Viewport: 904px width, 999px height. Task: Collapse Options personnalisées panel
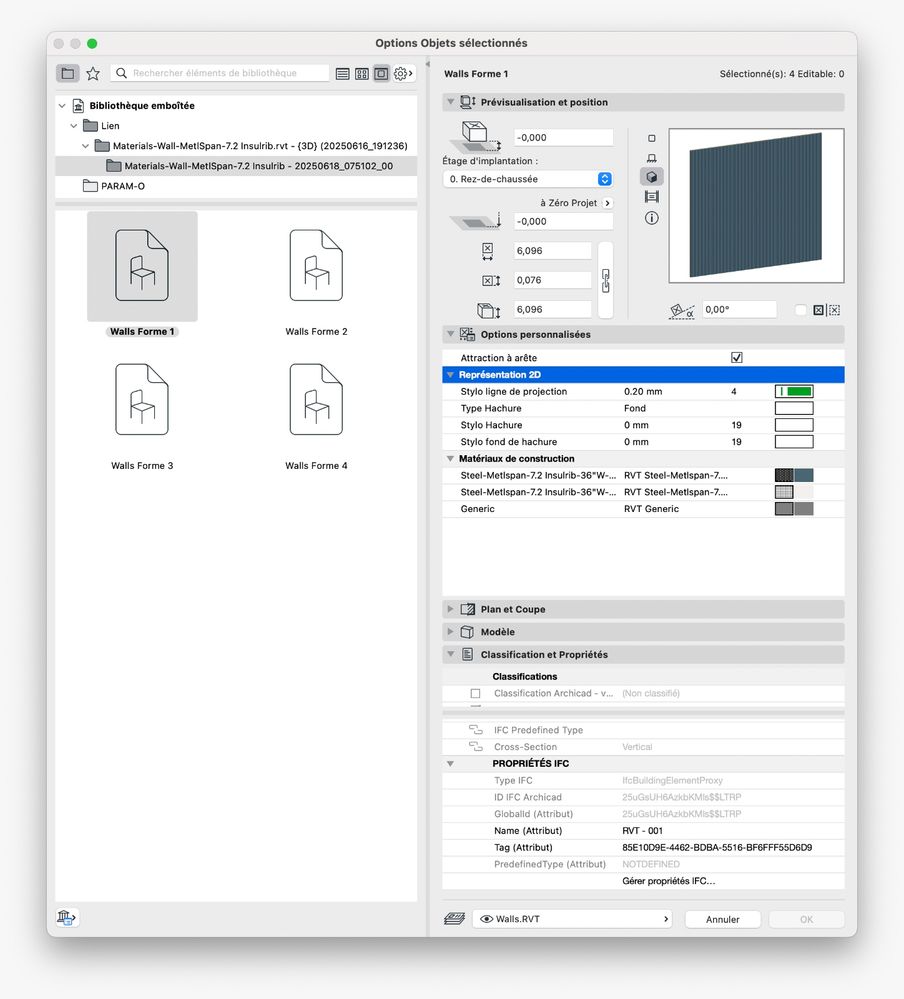(x=450, y=334)
